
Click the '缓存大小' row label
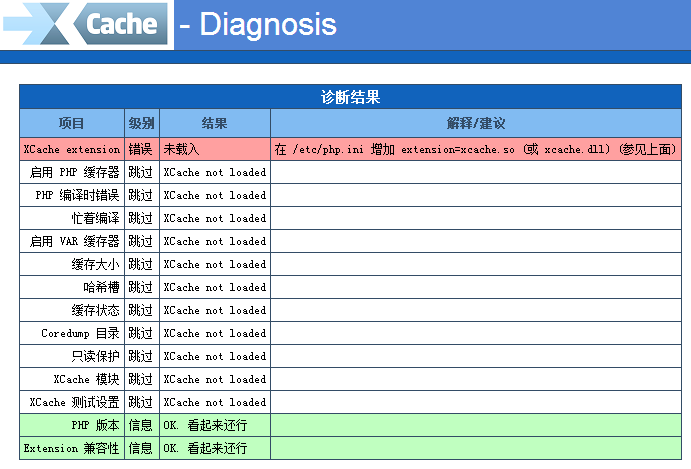click(95, 264)
